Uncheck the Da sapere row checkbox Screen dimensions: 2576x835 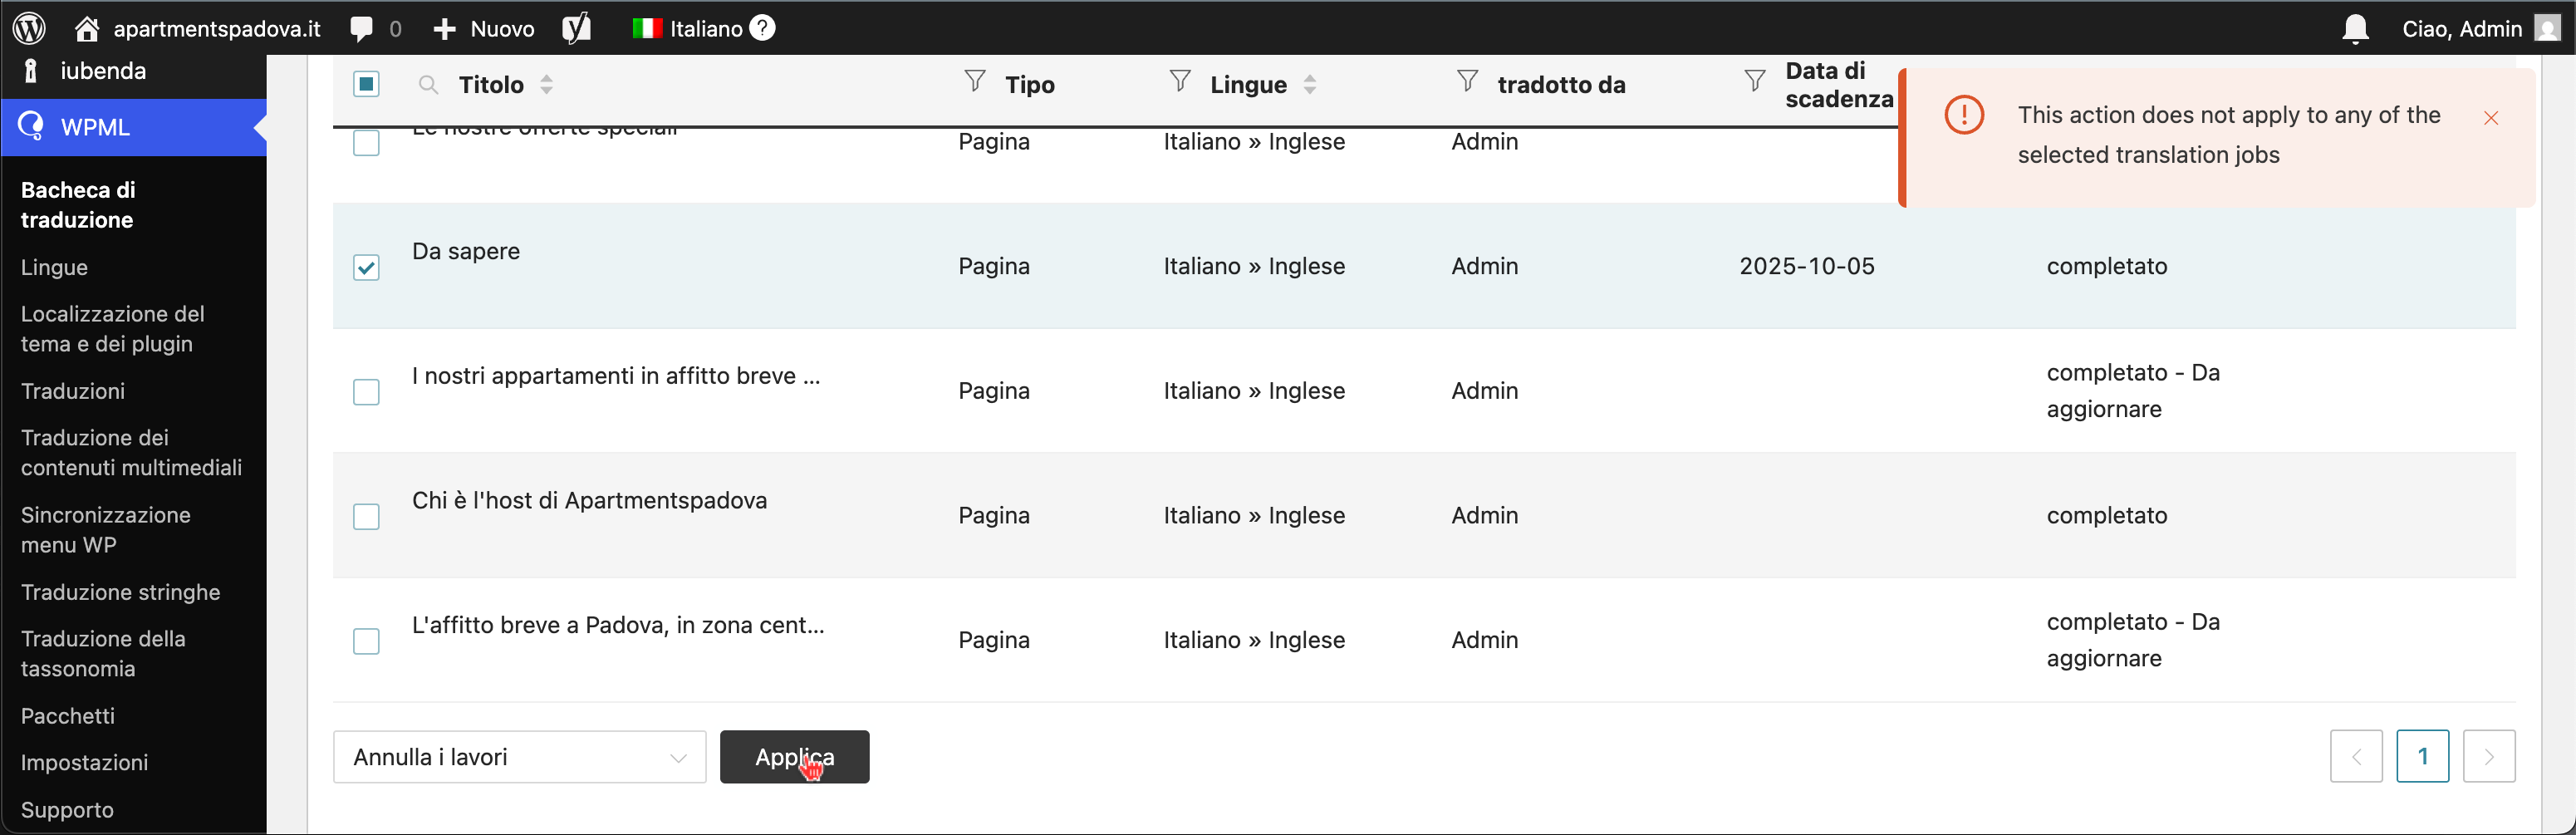click(x=367, y=267)
